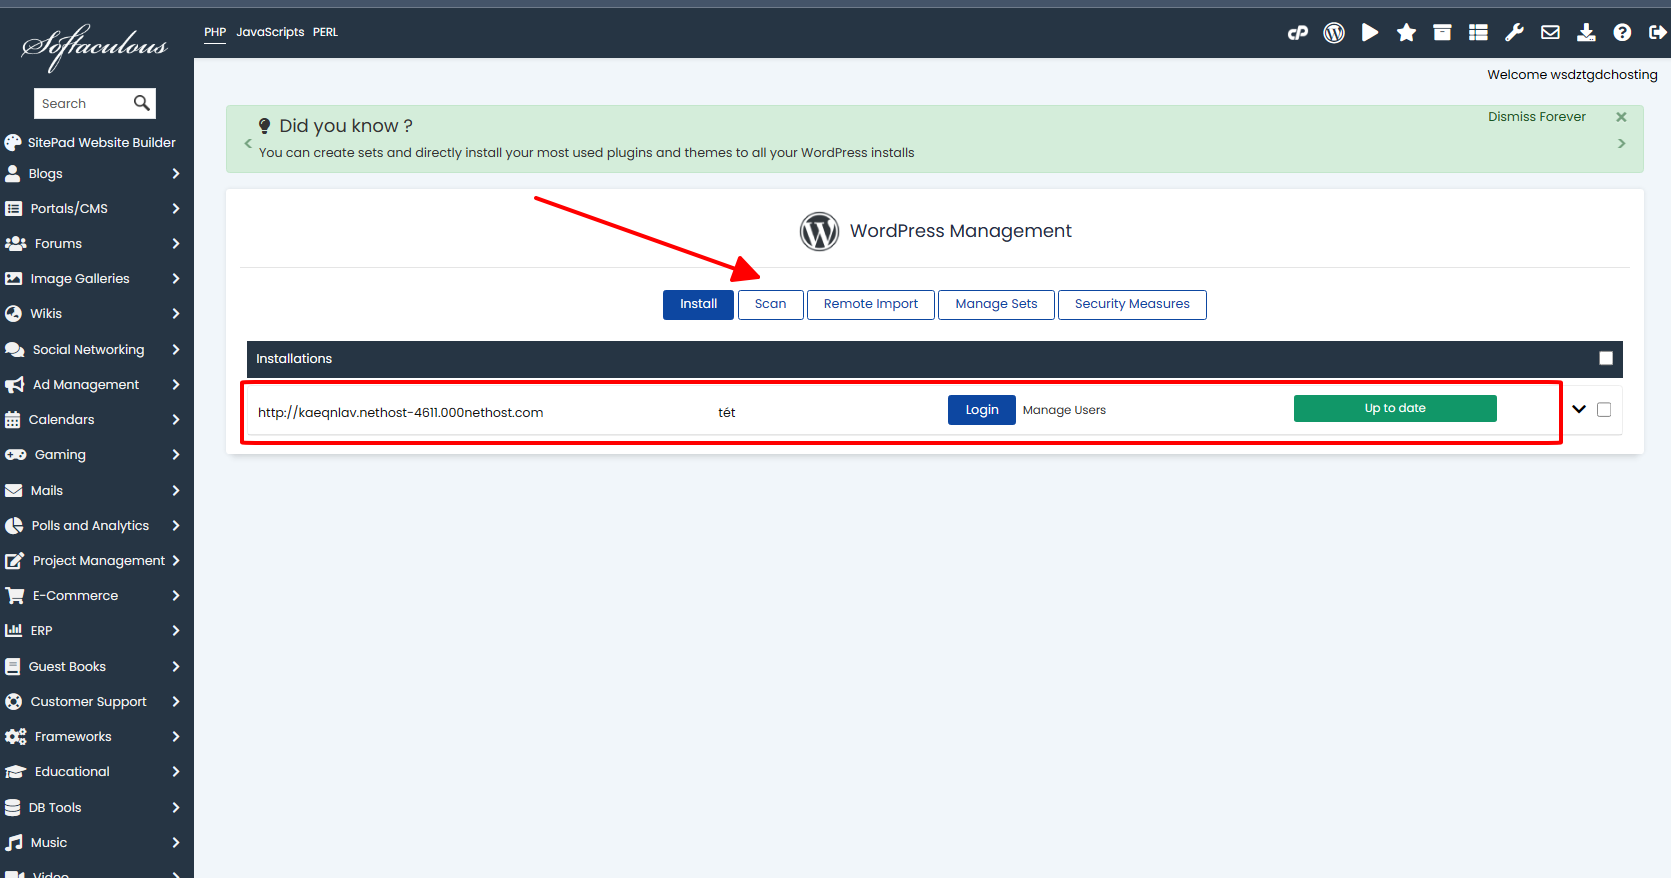
Task: Click the Wikis globe icon
Action: (13, 313)
